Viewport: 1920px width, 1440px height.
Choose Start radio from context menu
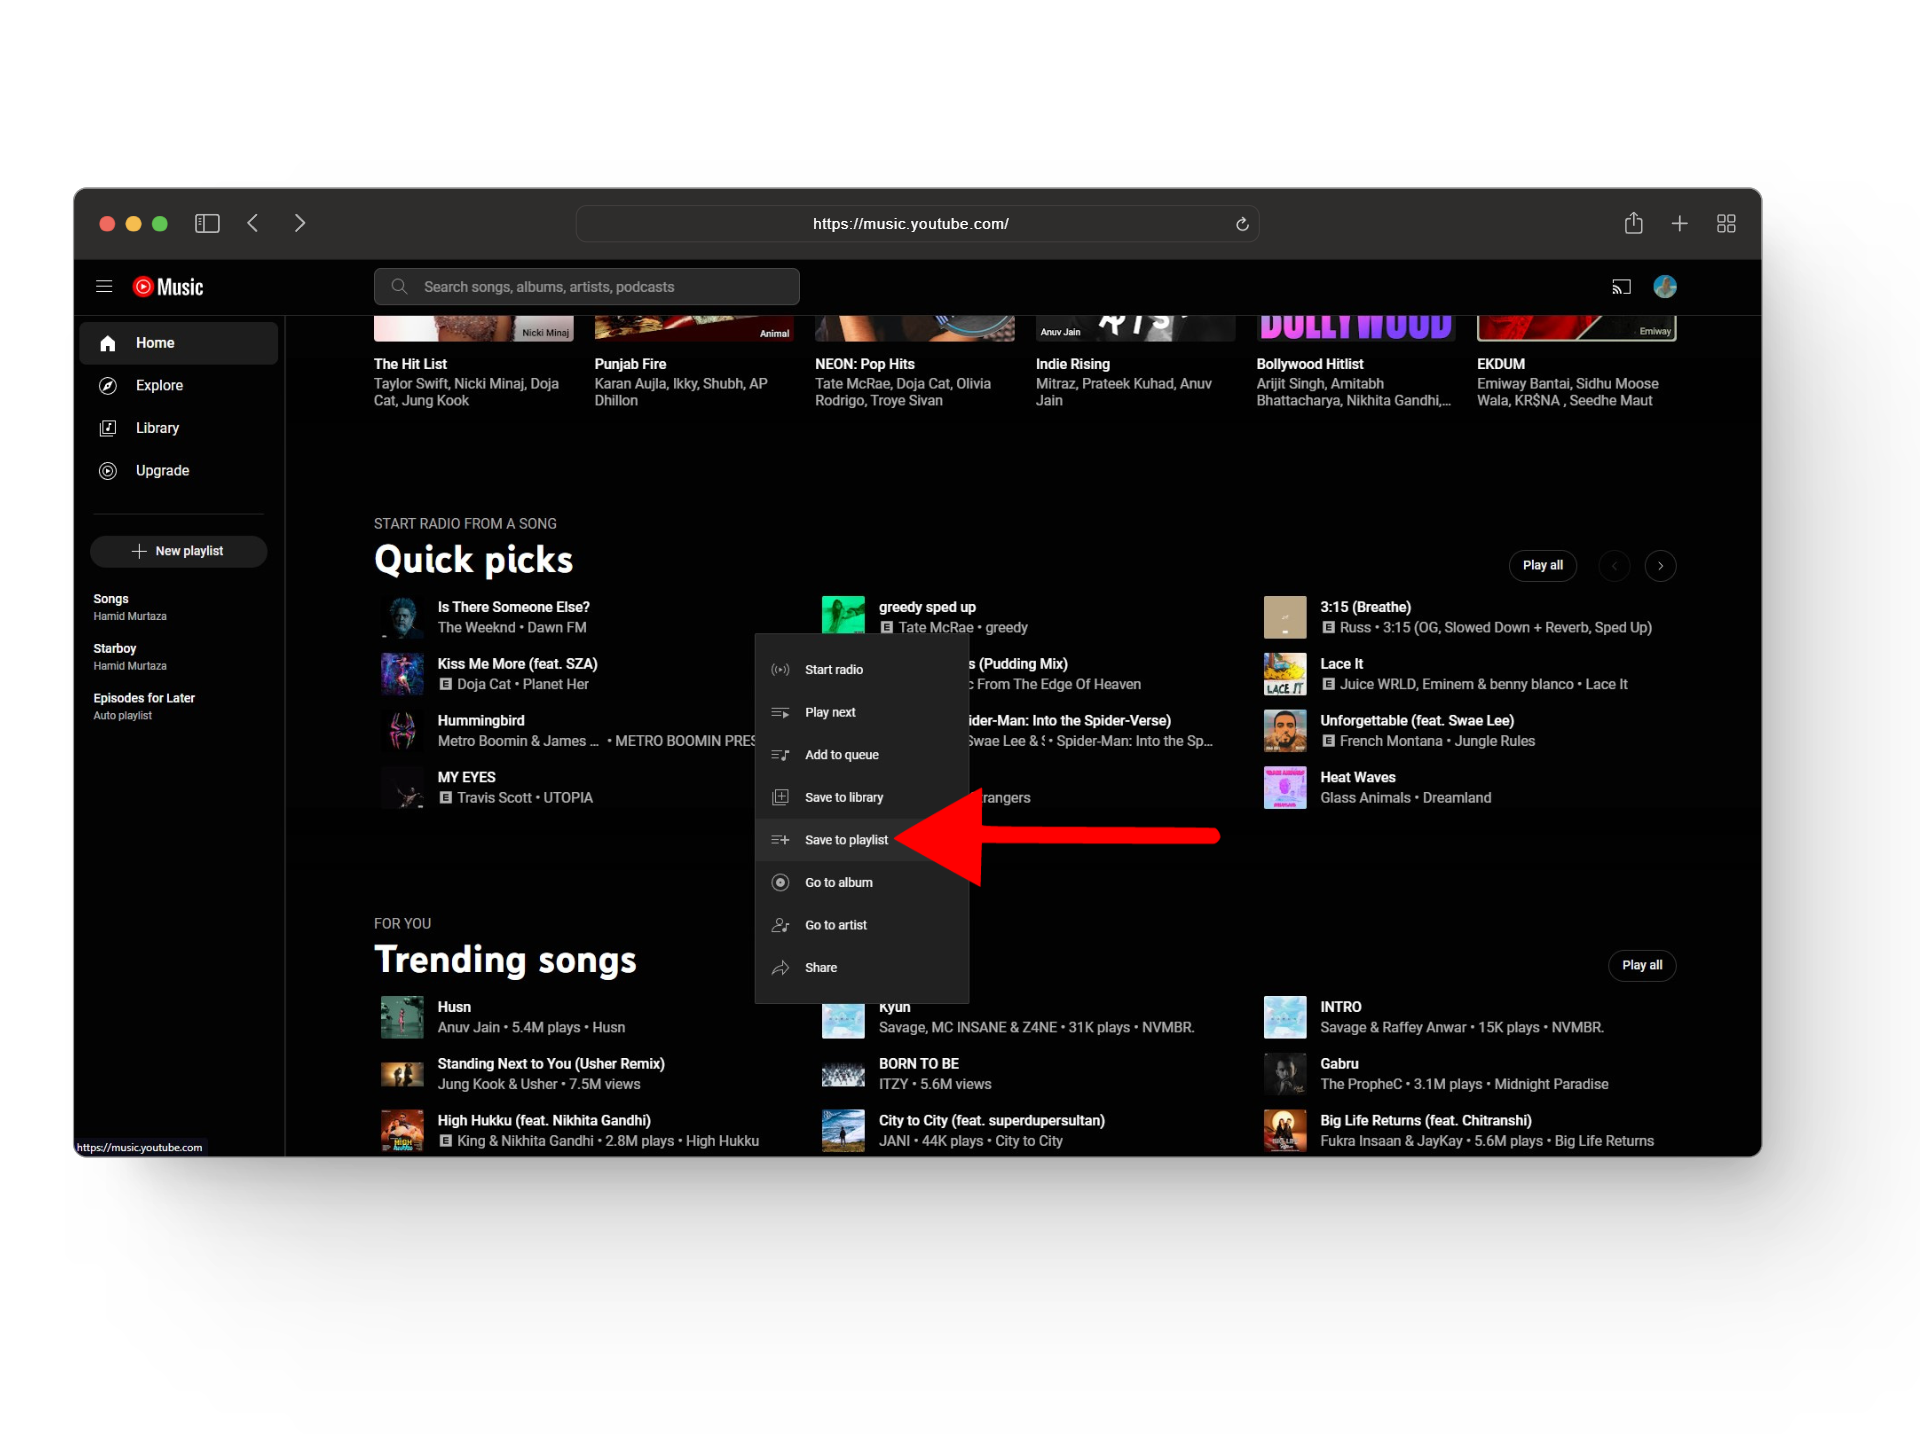(x=833, y=670)
